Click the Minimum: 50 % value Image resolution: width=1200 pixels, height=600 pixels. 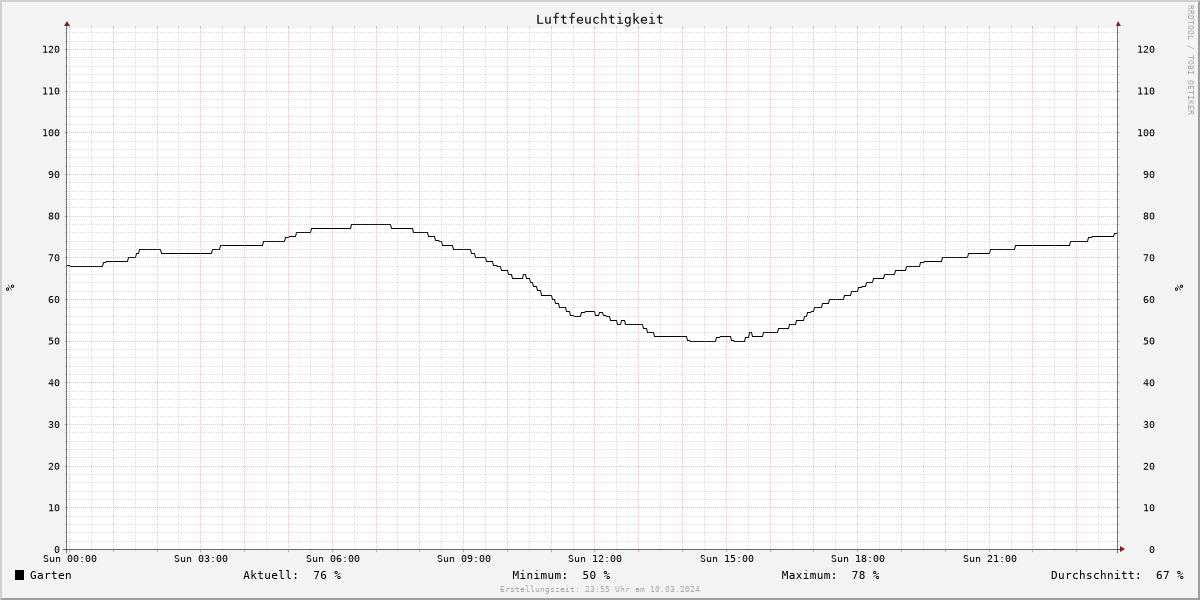[x=561, y=575]
